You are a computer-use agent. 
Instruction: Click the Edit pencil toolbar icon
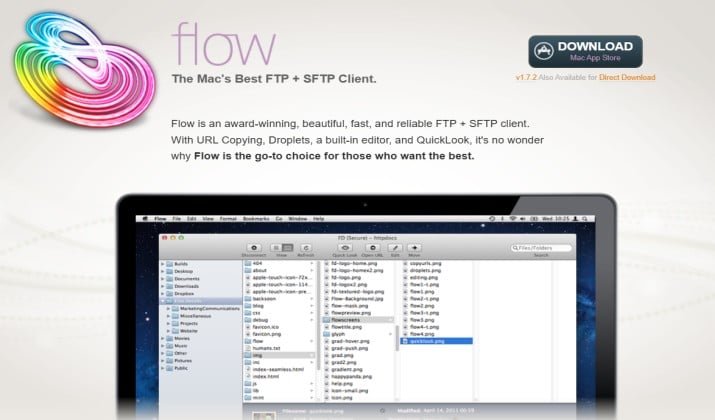tap(395, 248)
